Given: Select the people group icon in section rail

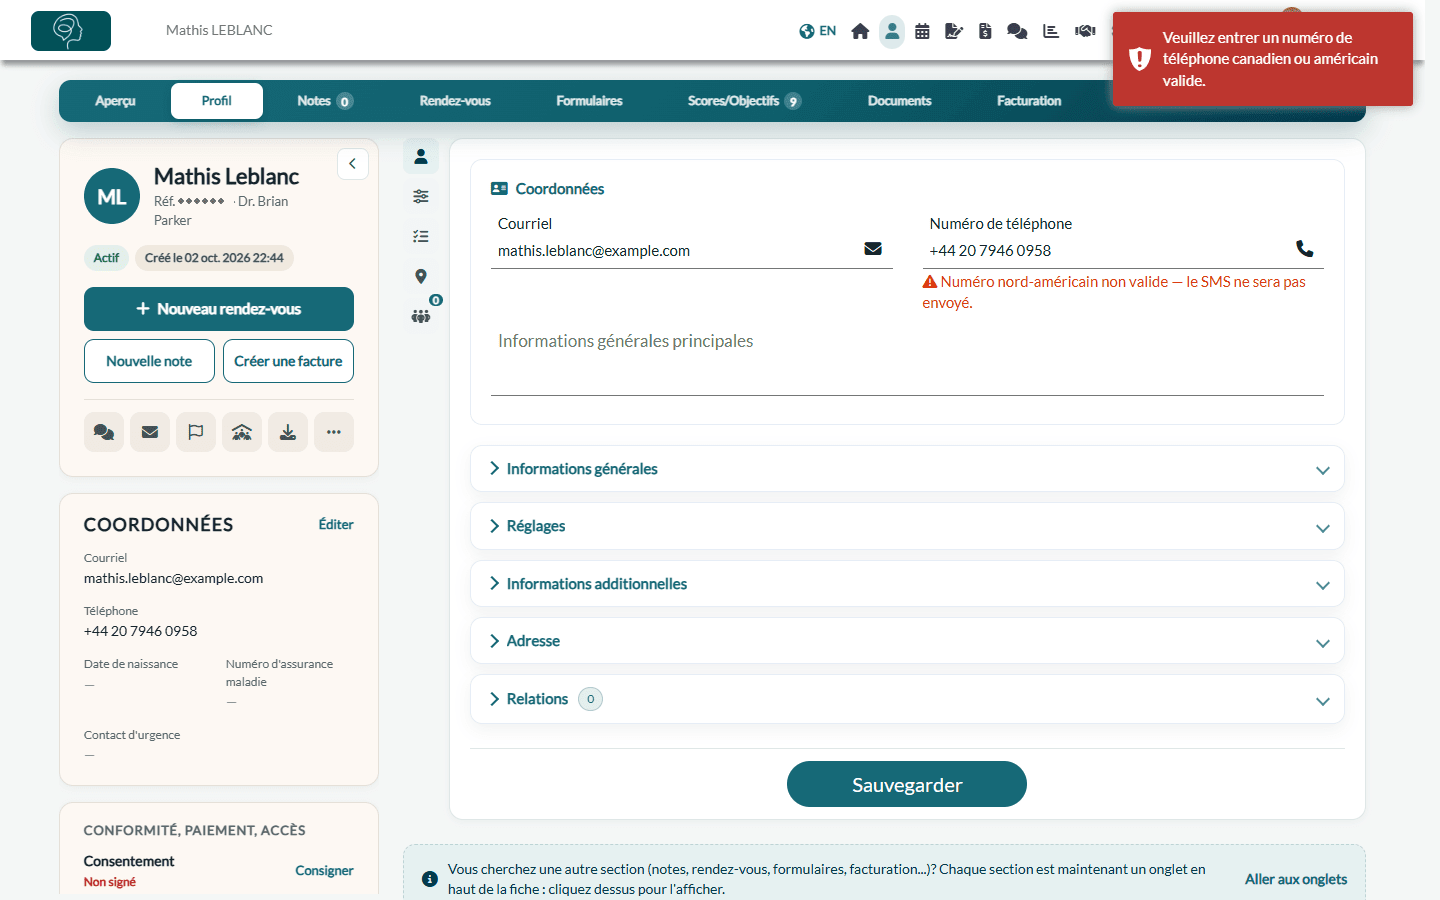Looking at the screenshot, I should (x=421, y=316).
